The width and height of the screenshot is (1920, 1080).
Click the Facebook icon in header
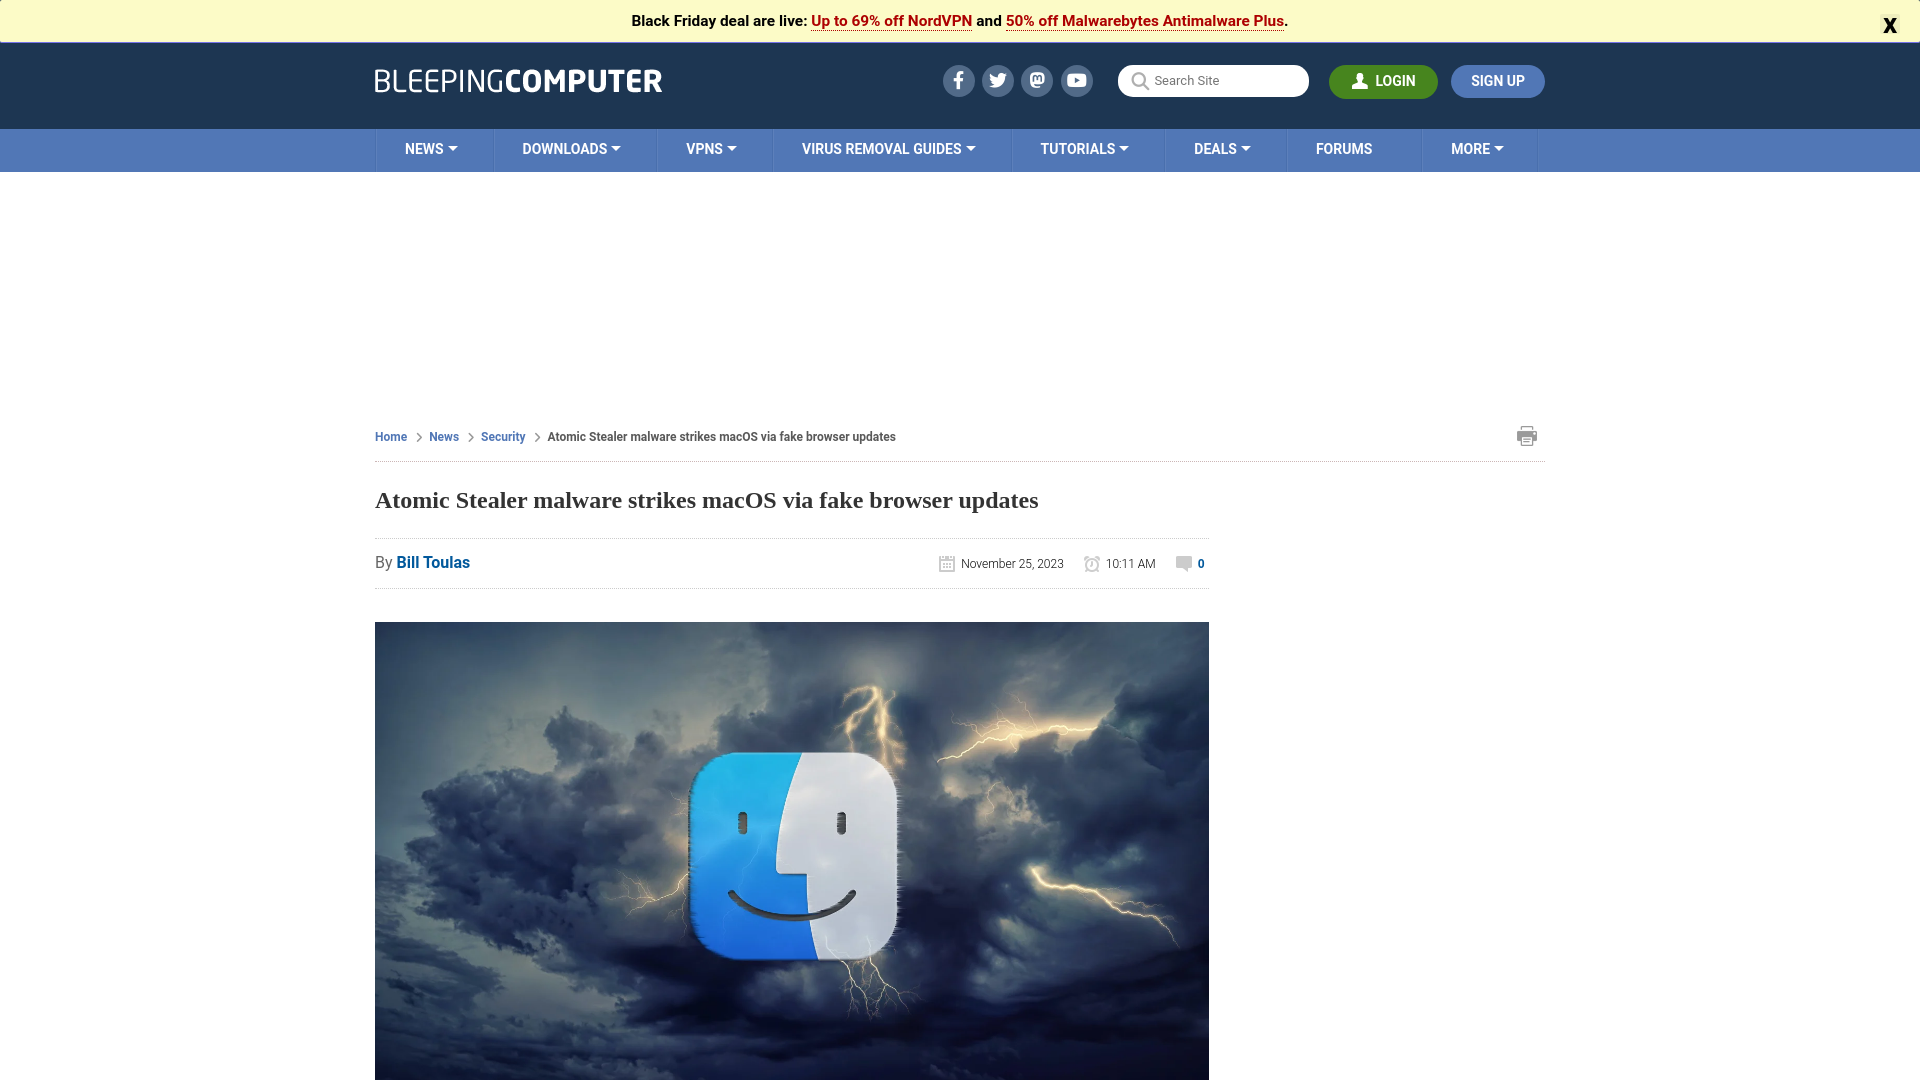959,79
